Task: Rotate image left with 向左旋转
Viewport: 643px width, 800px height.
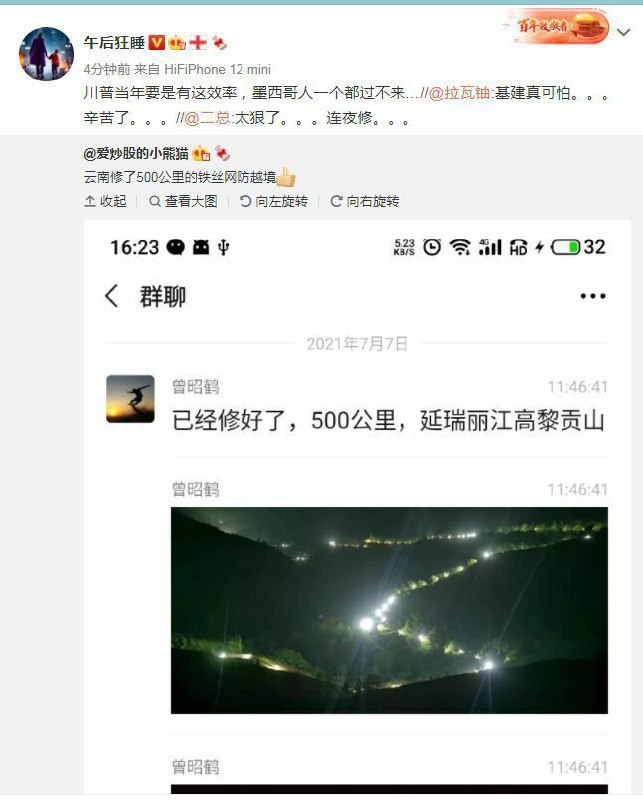Action: click(x=274, y=202)
